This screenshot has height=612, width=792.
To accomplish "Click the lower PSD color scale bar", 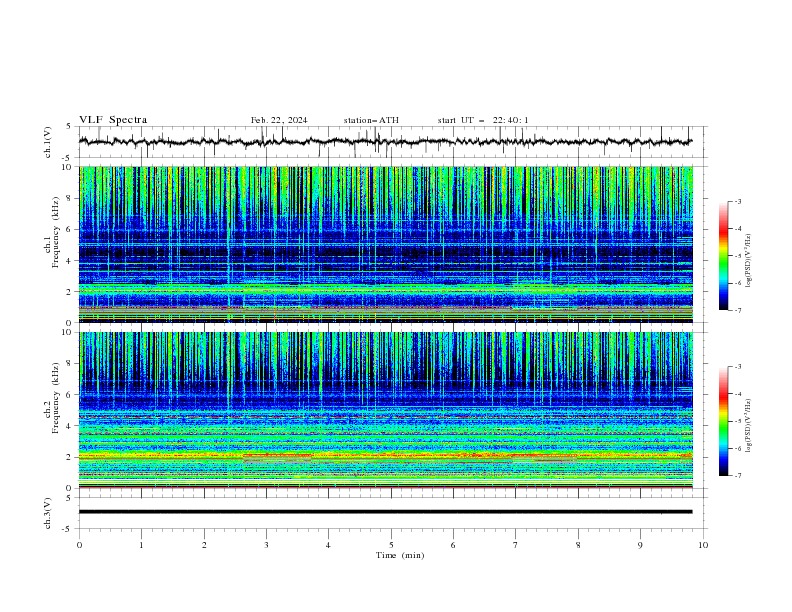I will click(724, 421).
